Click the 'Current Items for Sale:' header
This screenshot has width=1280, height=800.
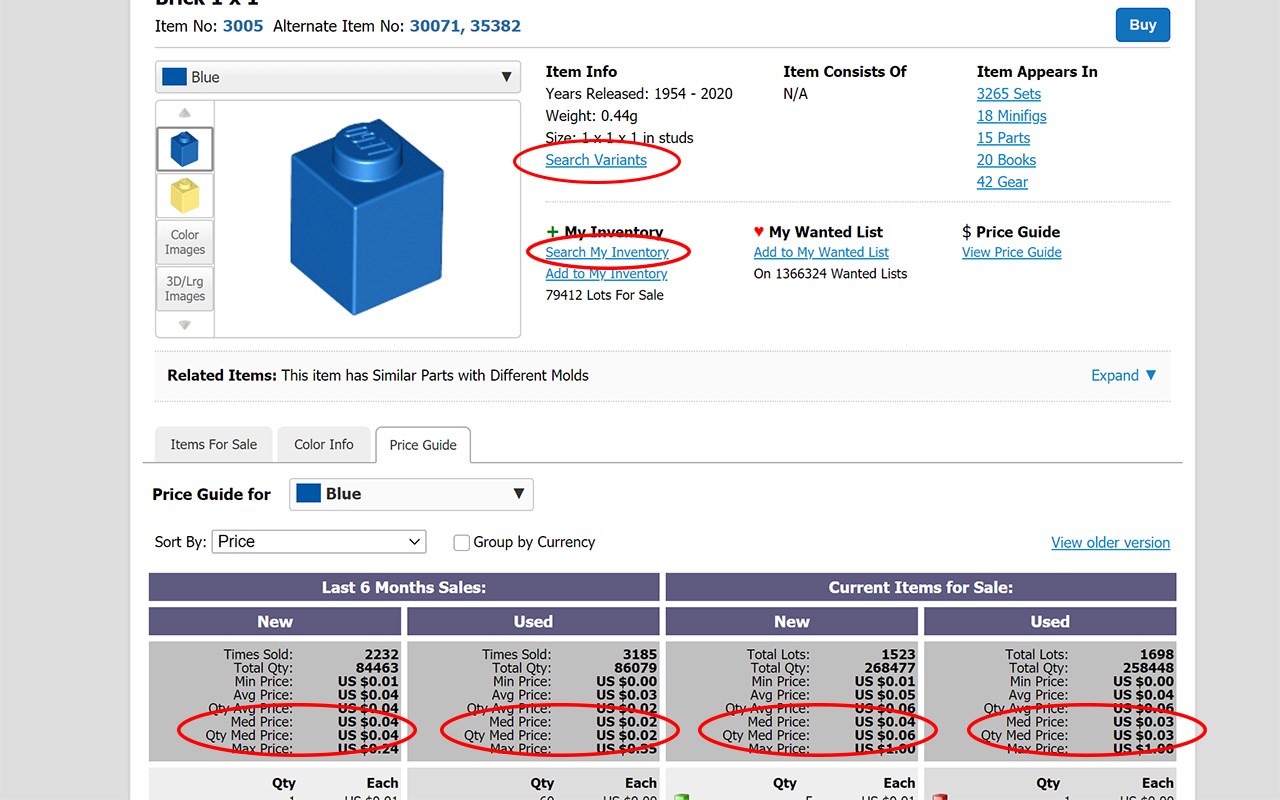pos(921,587)
